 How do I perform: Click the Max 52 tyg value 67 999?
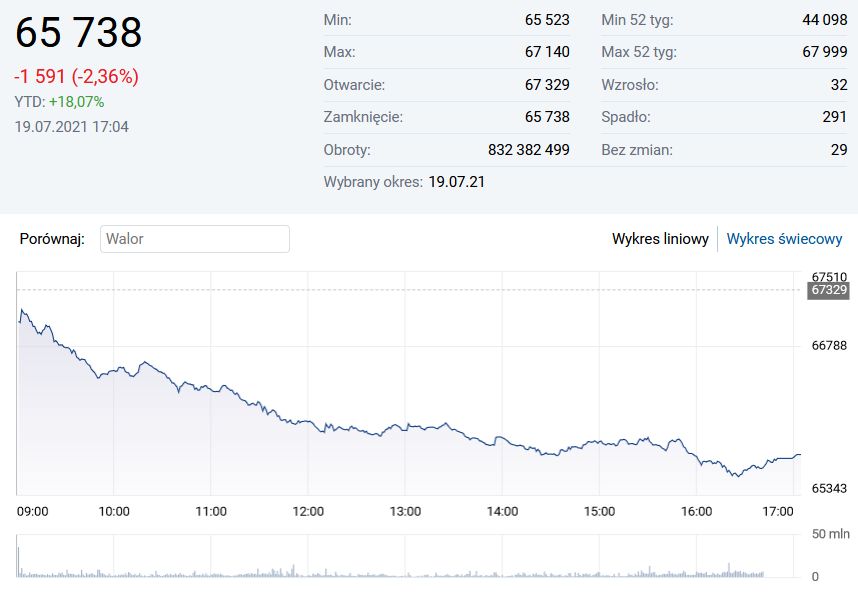[825, 52]
